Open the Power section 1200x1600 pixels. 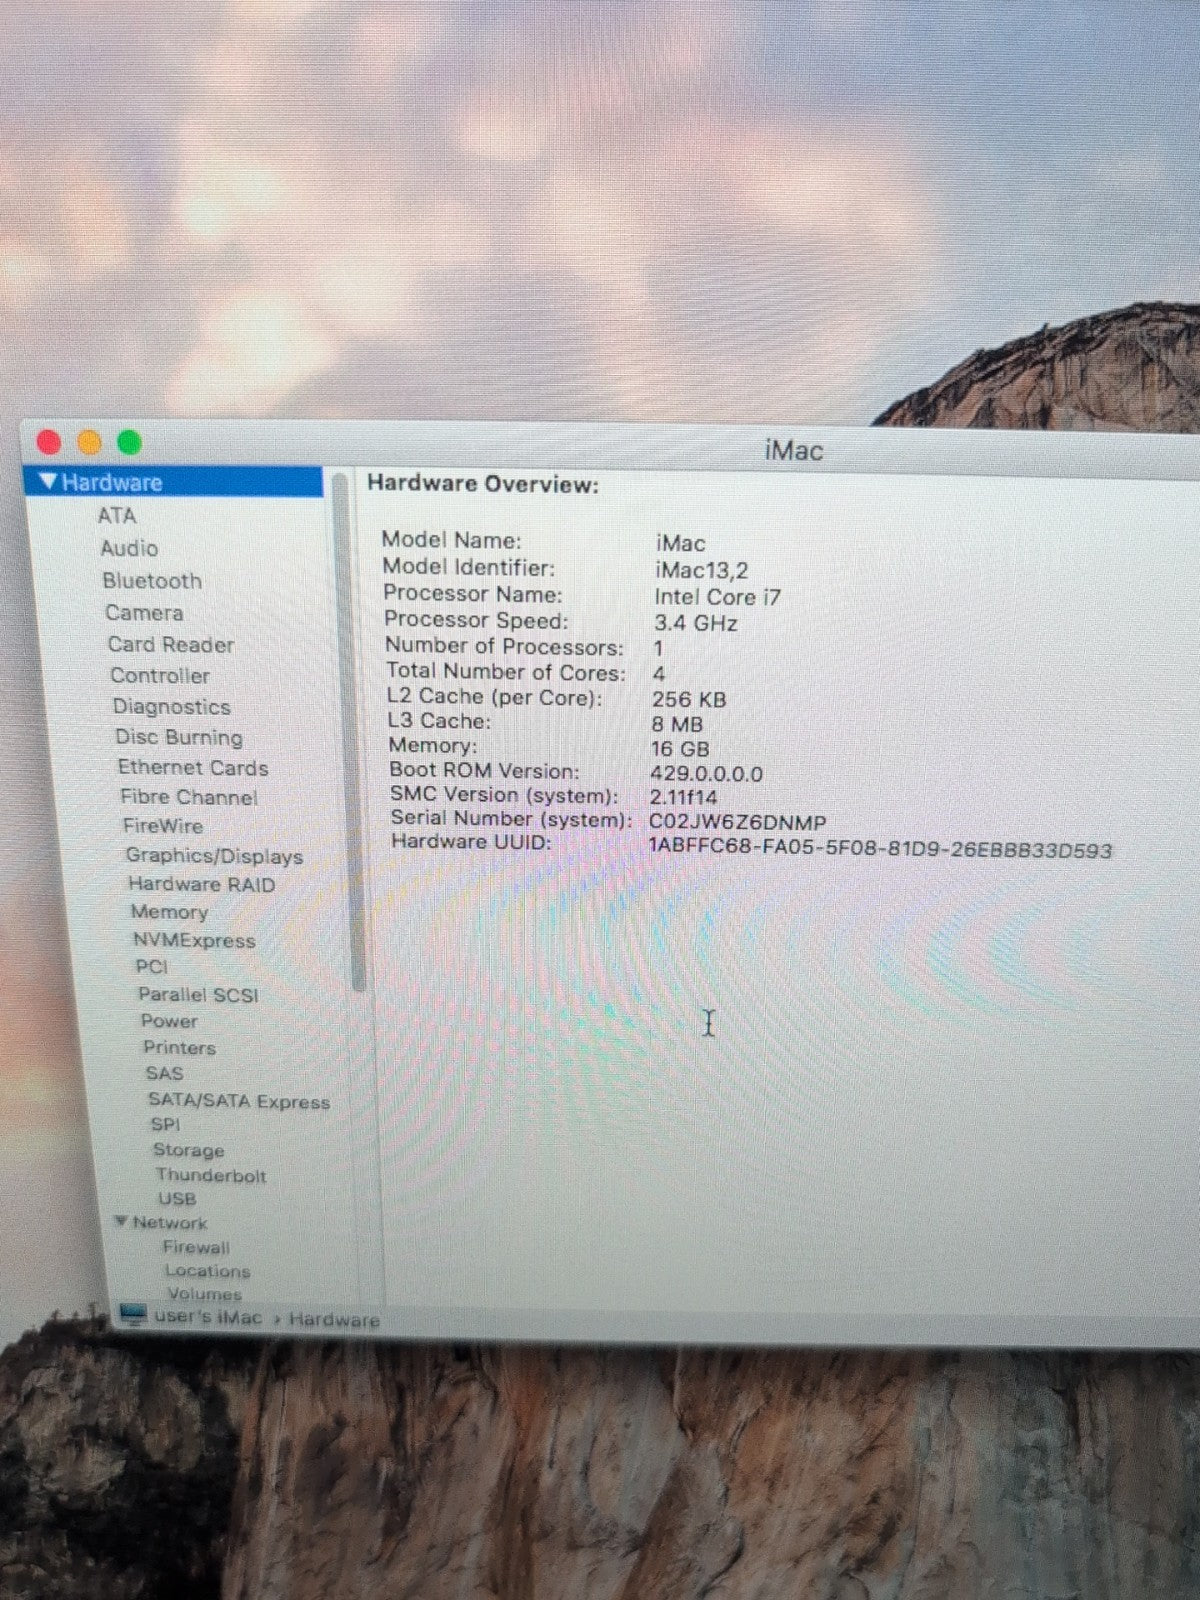click(x=169, y=1021)
